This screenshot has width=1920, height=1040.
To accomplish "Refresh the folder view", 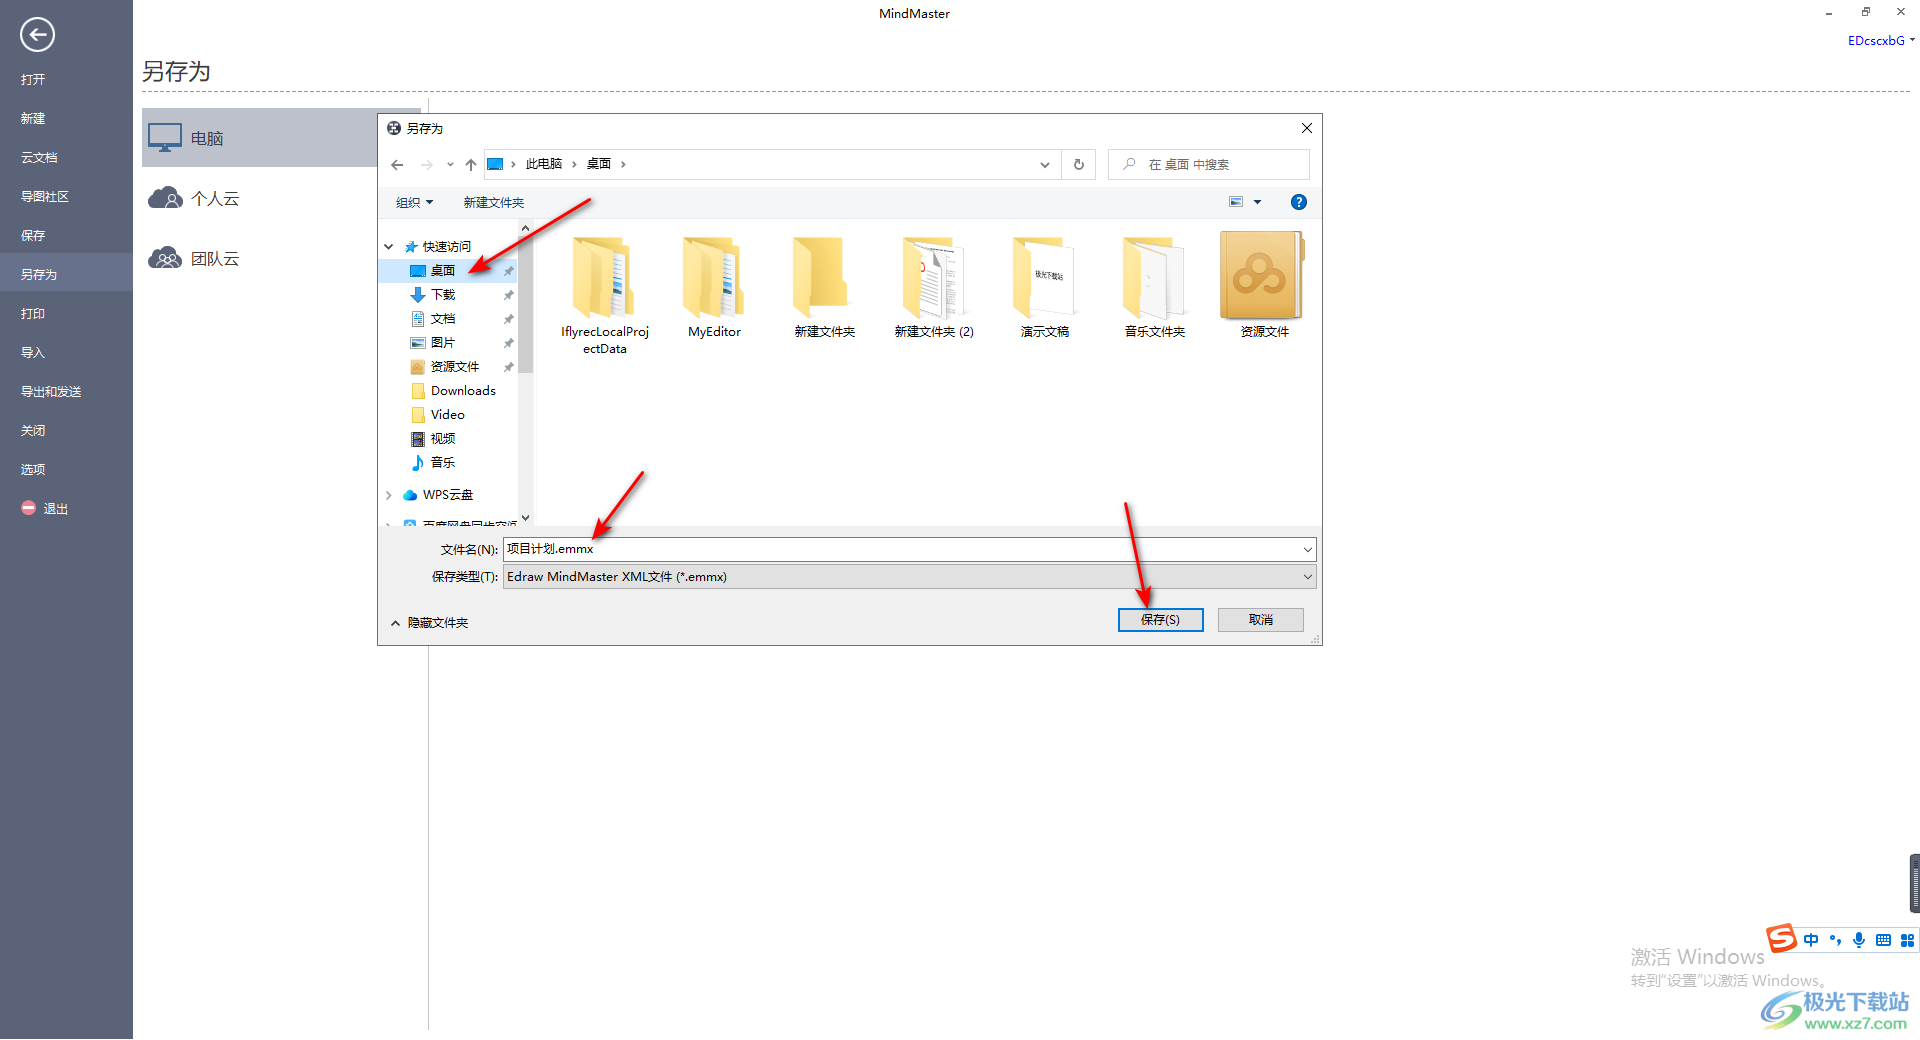I will click(1079, 165).
